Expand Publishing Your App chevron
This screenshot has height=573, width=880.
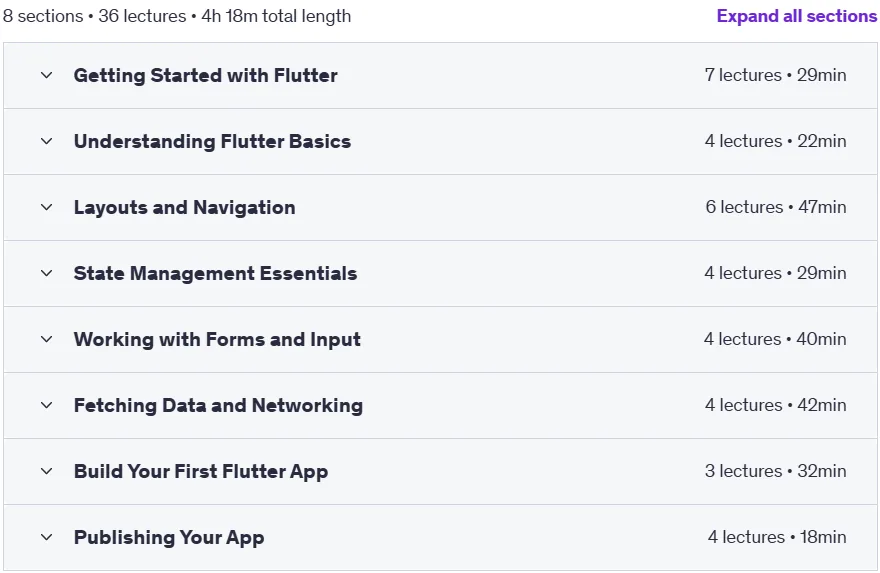pos(47,537)
